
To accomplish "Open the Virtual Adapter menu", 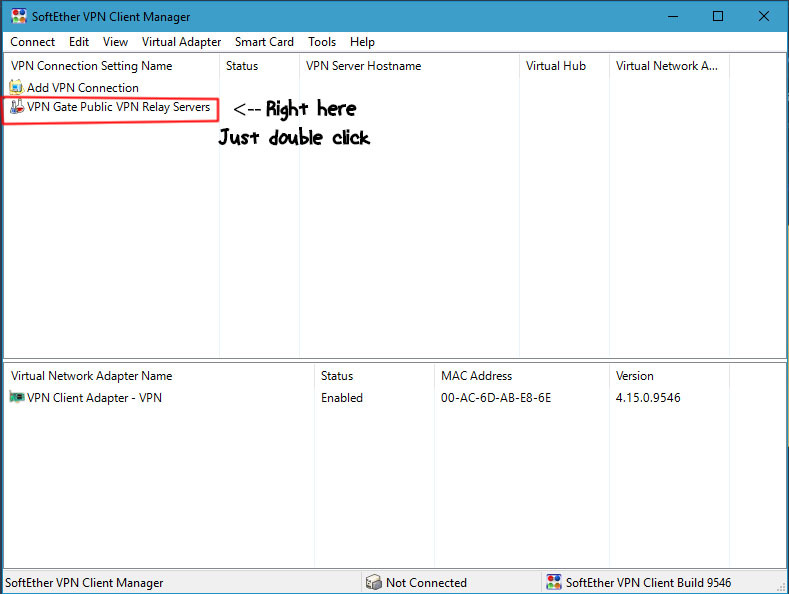I will click(181, 42).
